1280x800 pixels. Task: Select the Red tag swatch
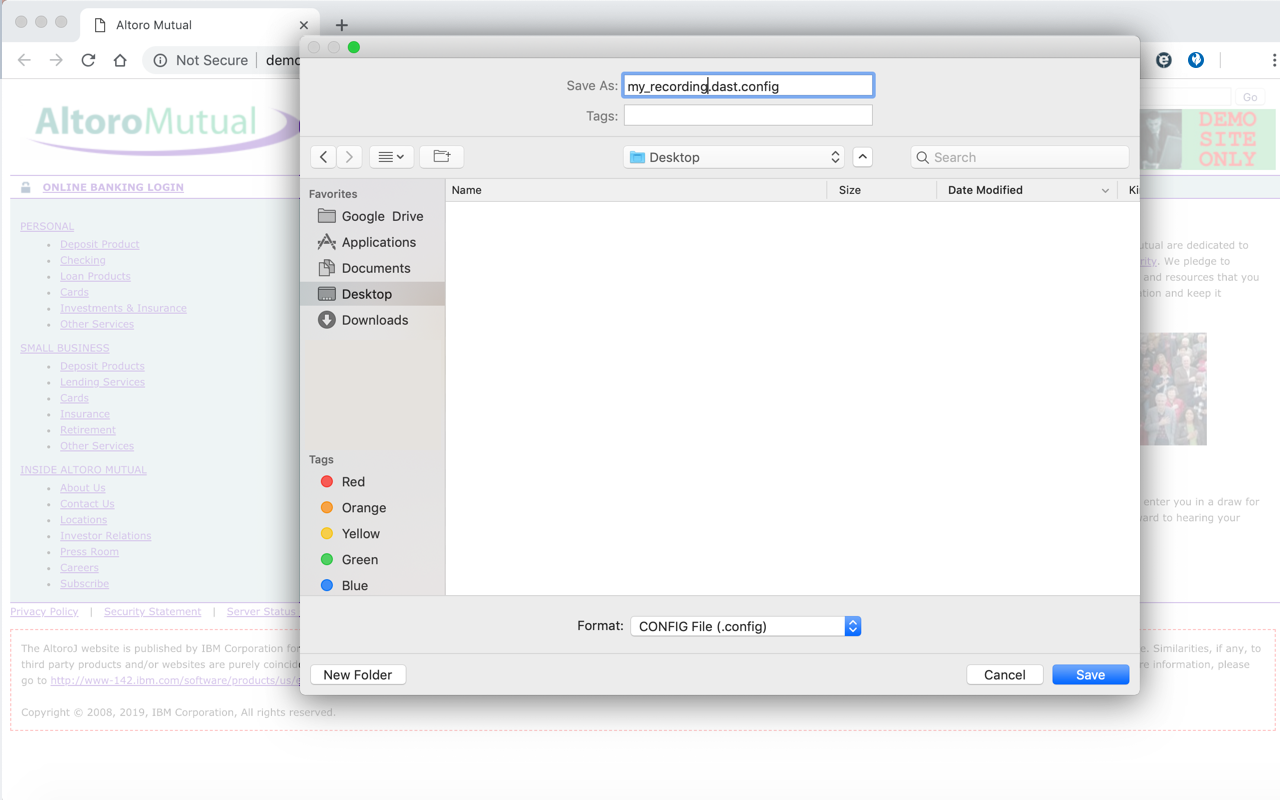pyautogui.click(x=327, y=481)
